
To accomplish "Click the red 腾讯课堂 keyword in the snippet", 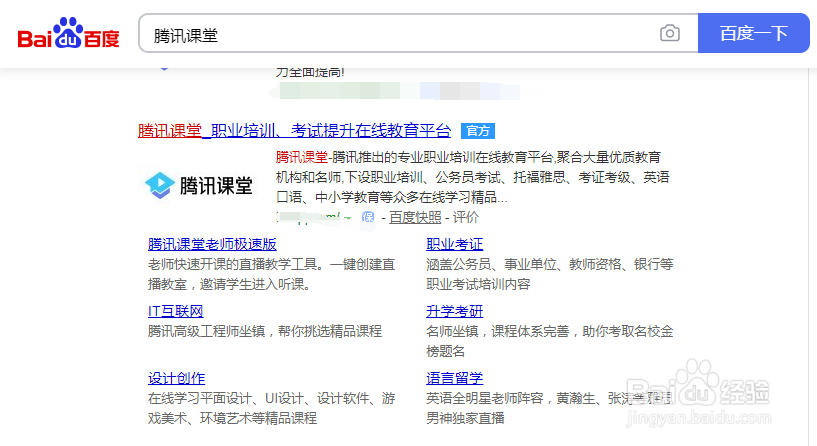I will 302,157.
